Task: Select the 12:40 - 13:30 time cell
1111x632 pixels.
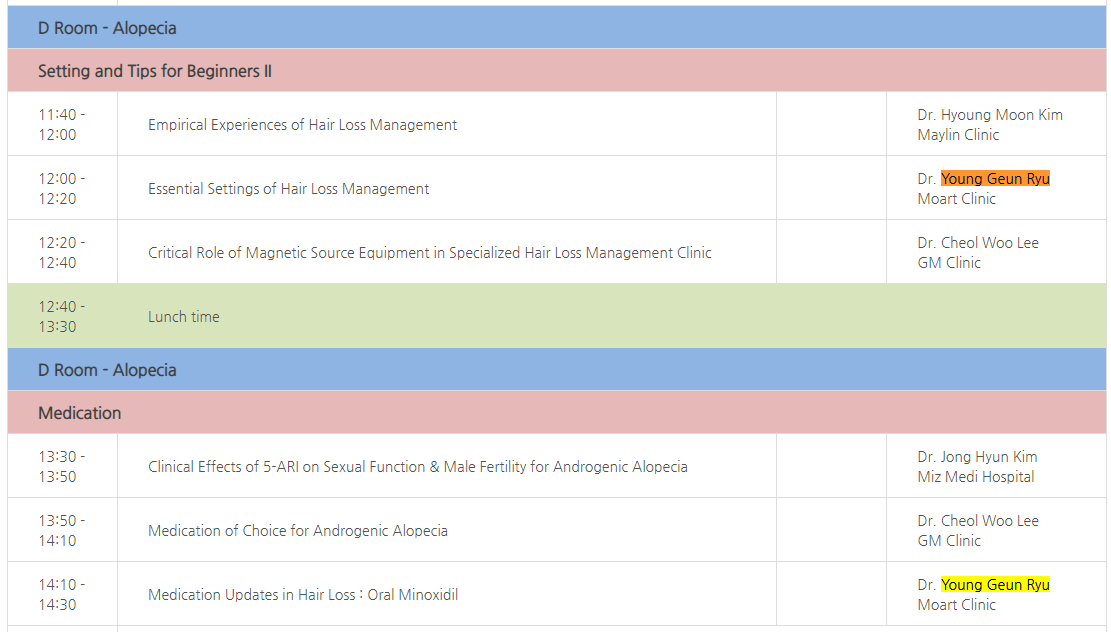Action: (62, 316)
